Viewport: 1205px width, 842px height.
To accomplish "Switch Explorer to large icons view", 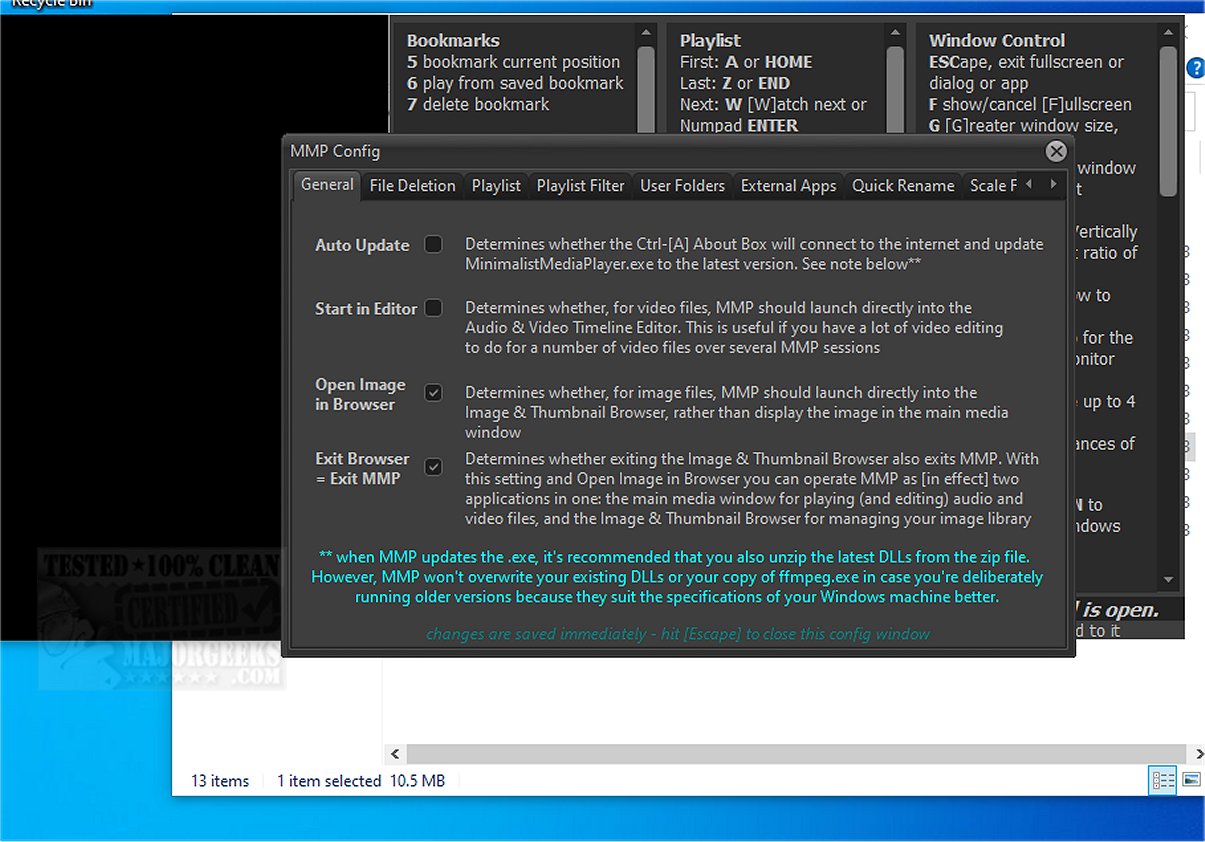I will coord(1191,780).
